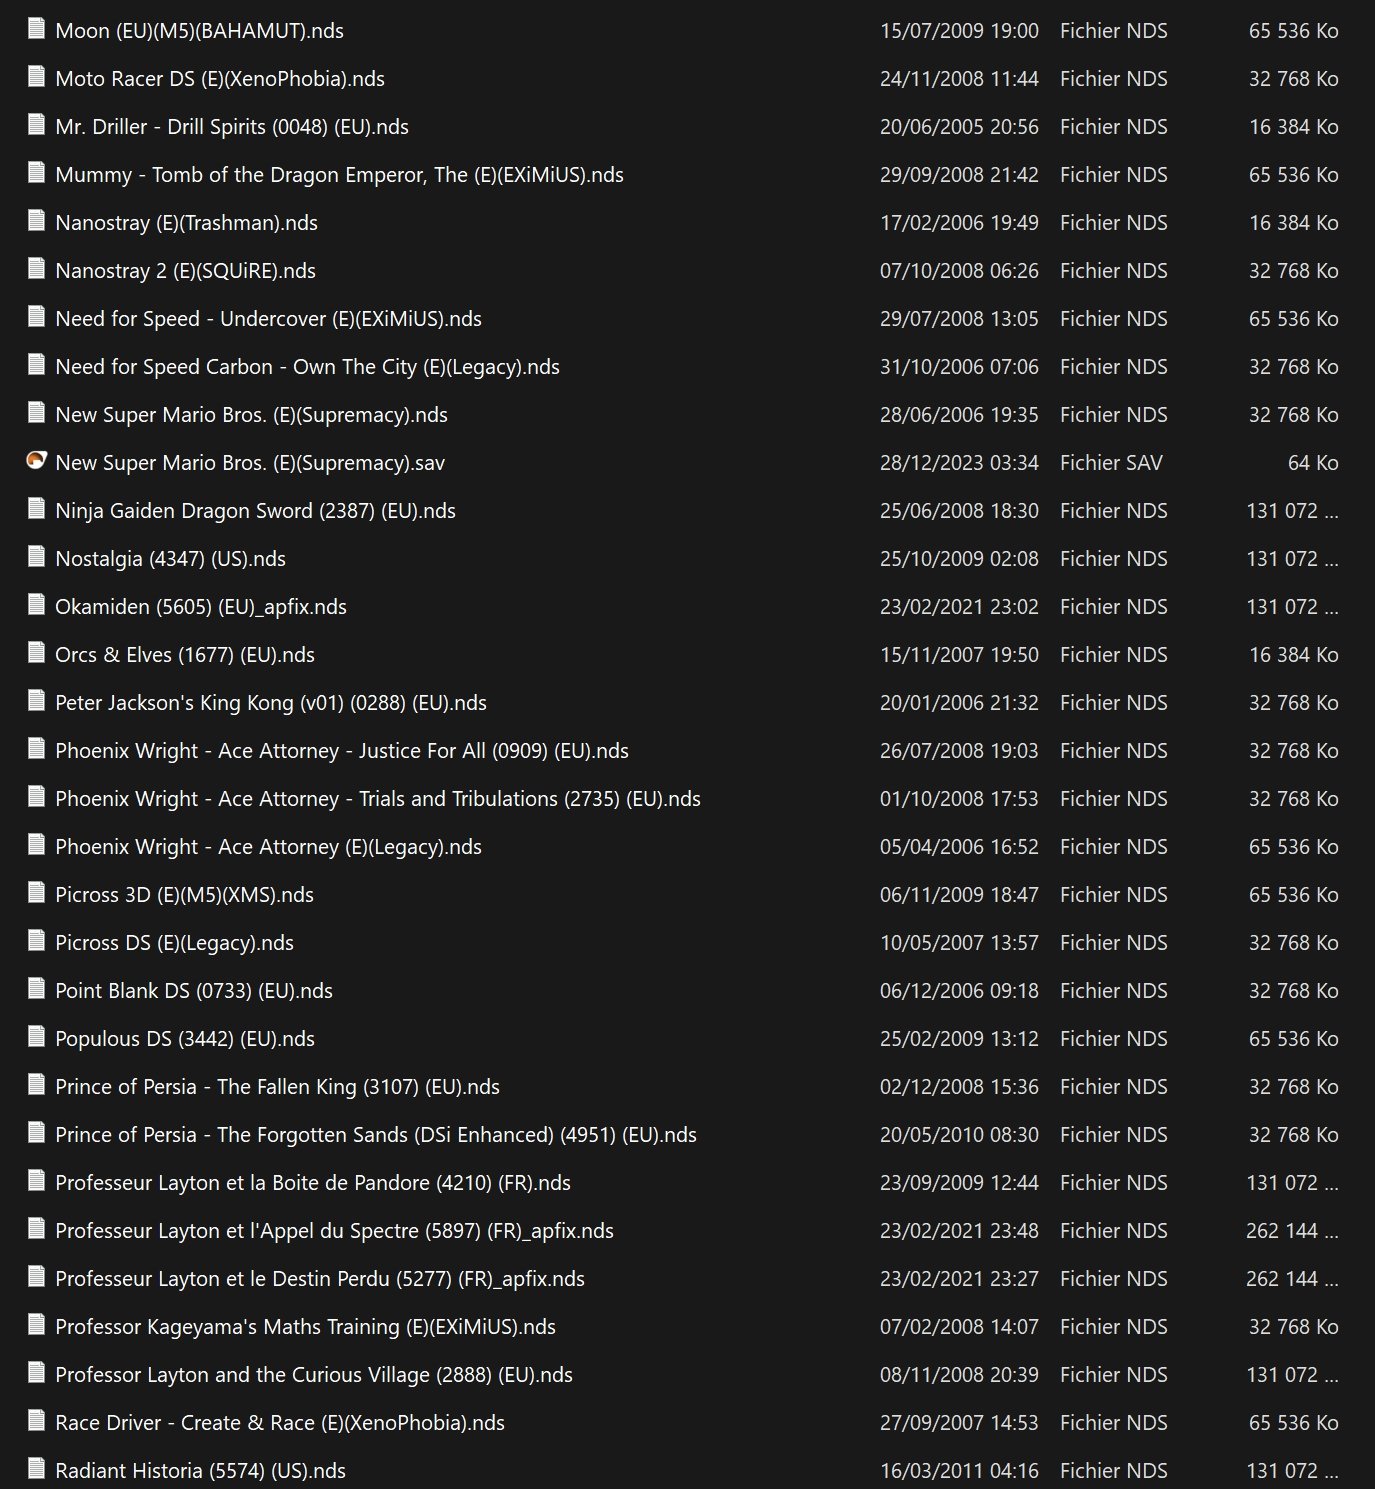Select the Professor Kageyama's Maths Training file icon
The image size is (1375, 1489).
(x=36, y=1325)
